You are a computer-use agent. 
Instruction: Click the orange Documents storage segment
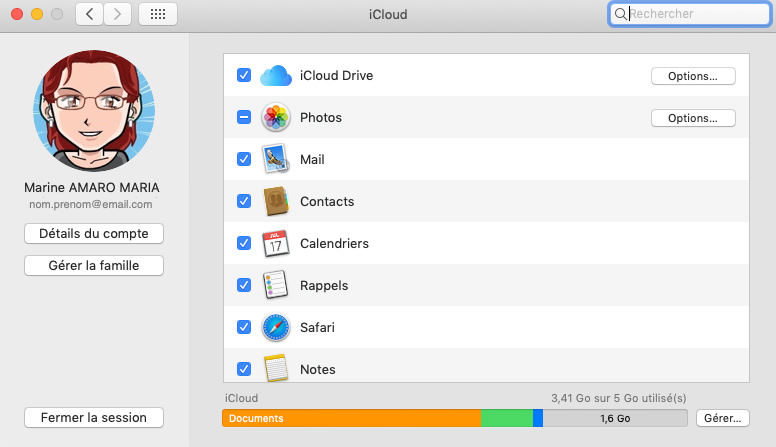coord(351,418)
